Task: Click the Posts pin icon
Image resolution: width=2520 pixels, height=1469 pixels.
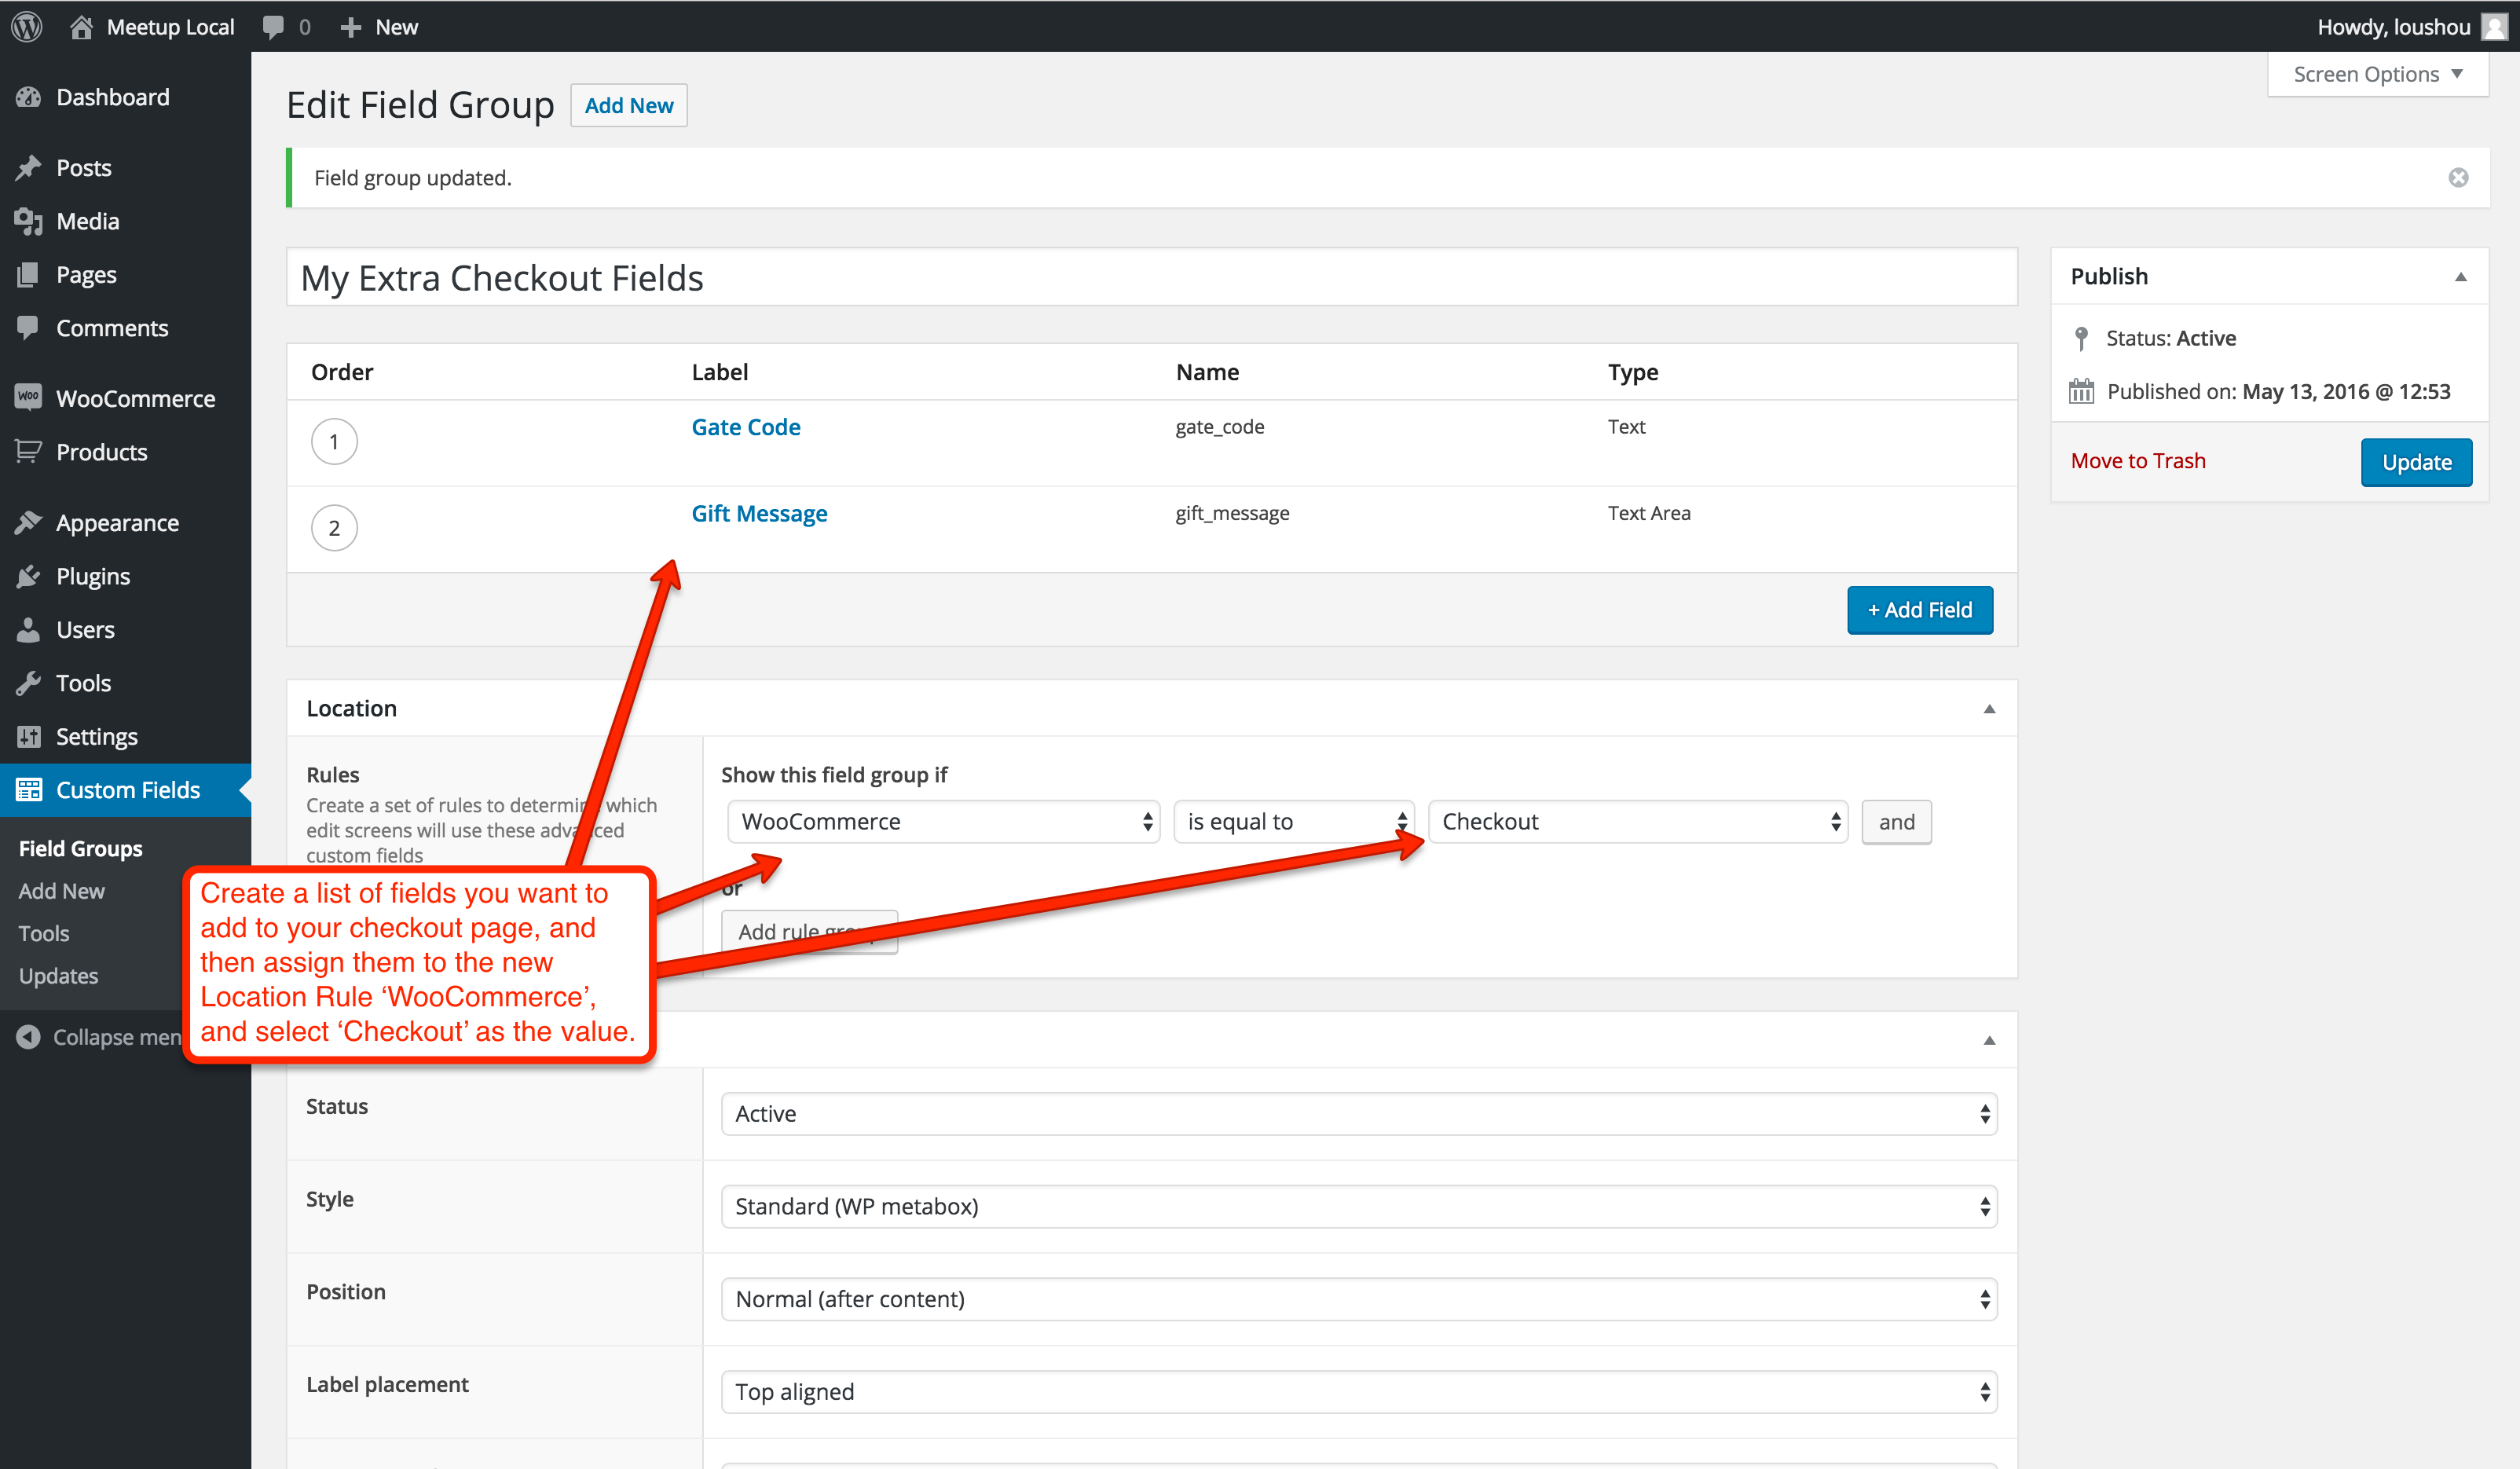Action: coord(28,167)
